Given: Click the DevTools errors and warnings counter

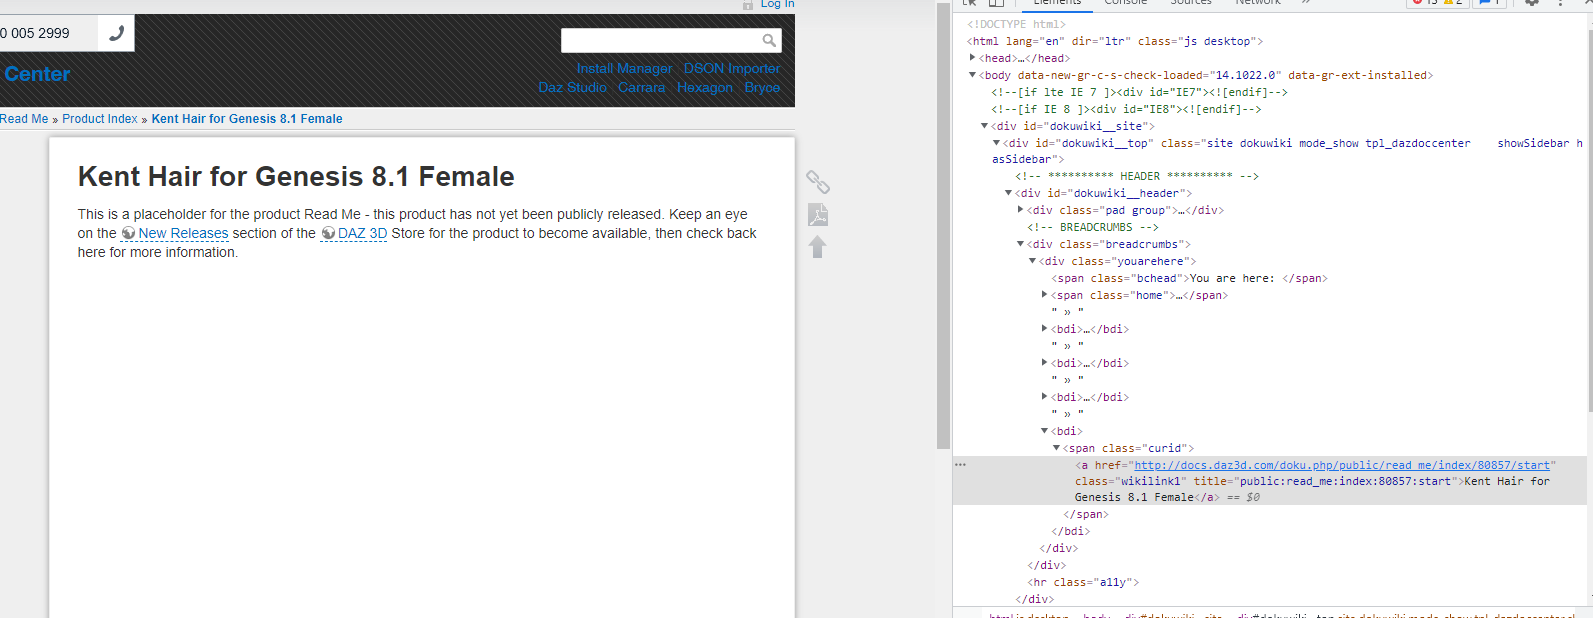Looking at the screenshot, I should point(1437,3).
